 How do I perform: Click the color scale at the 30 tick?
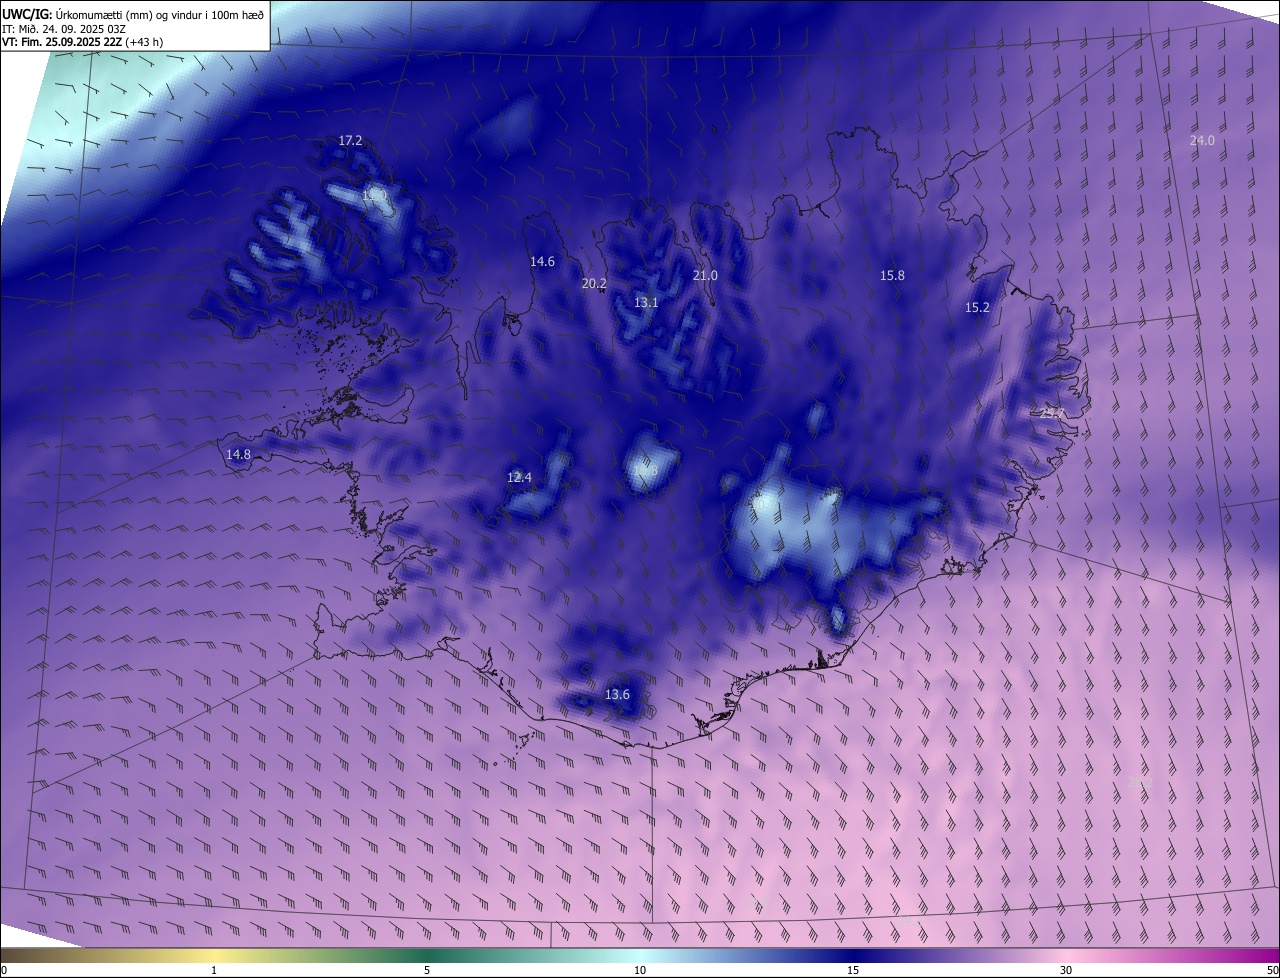[1066, 969]
